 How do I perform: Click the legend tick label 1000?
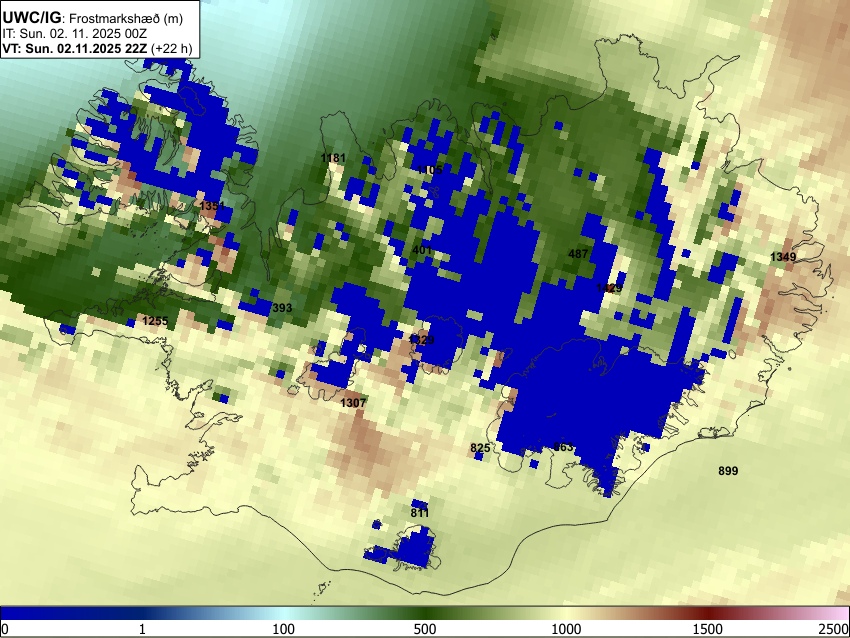(x=566, y=629)
